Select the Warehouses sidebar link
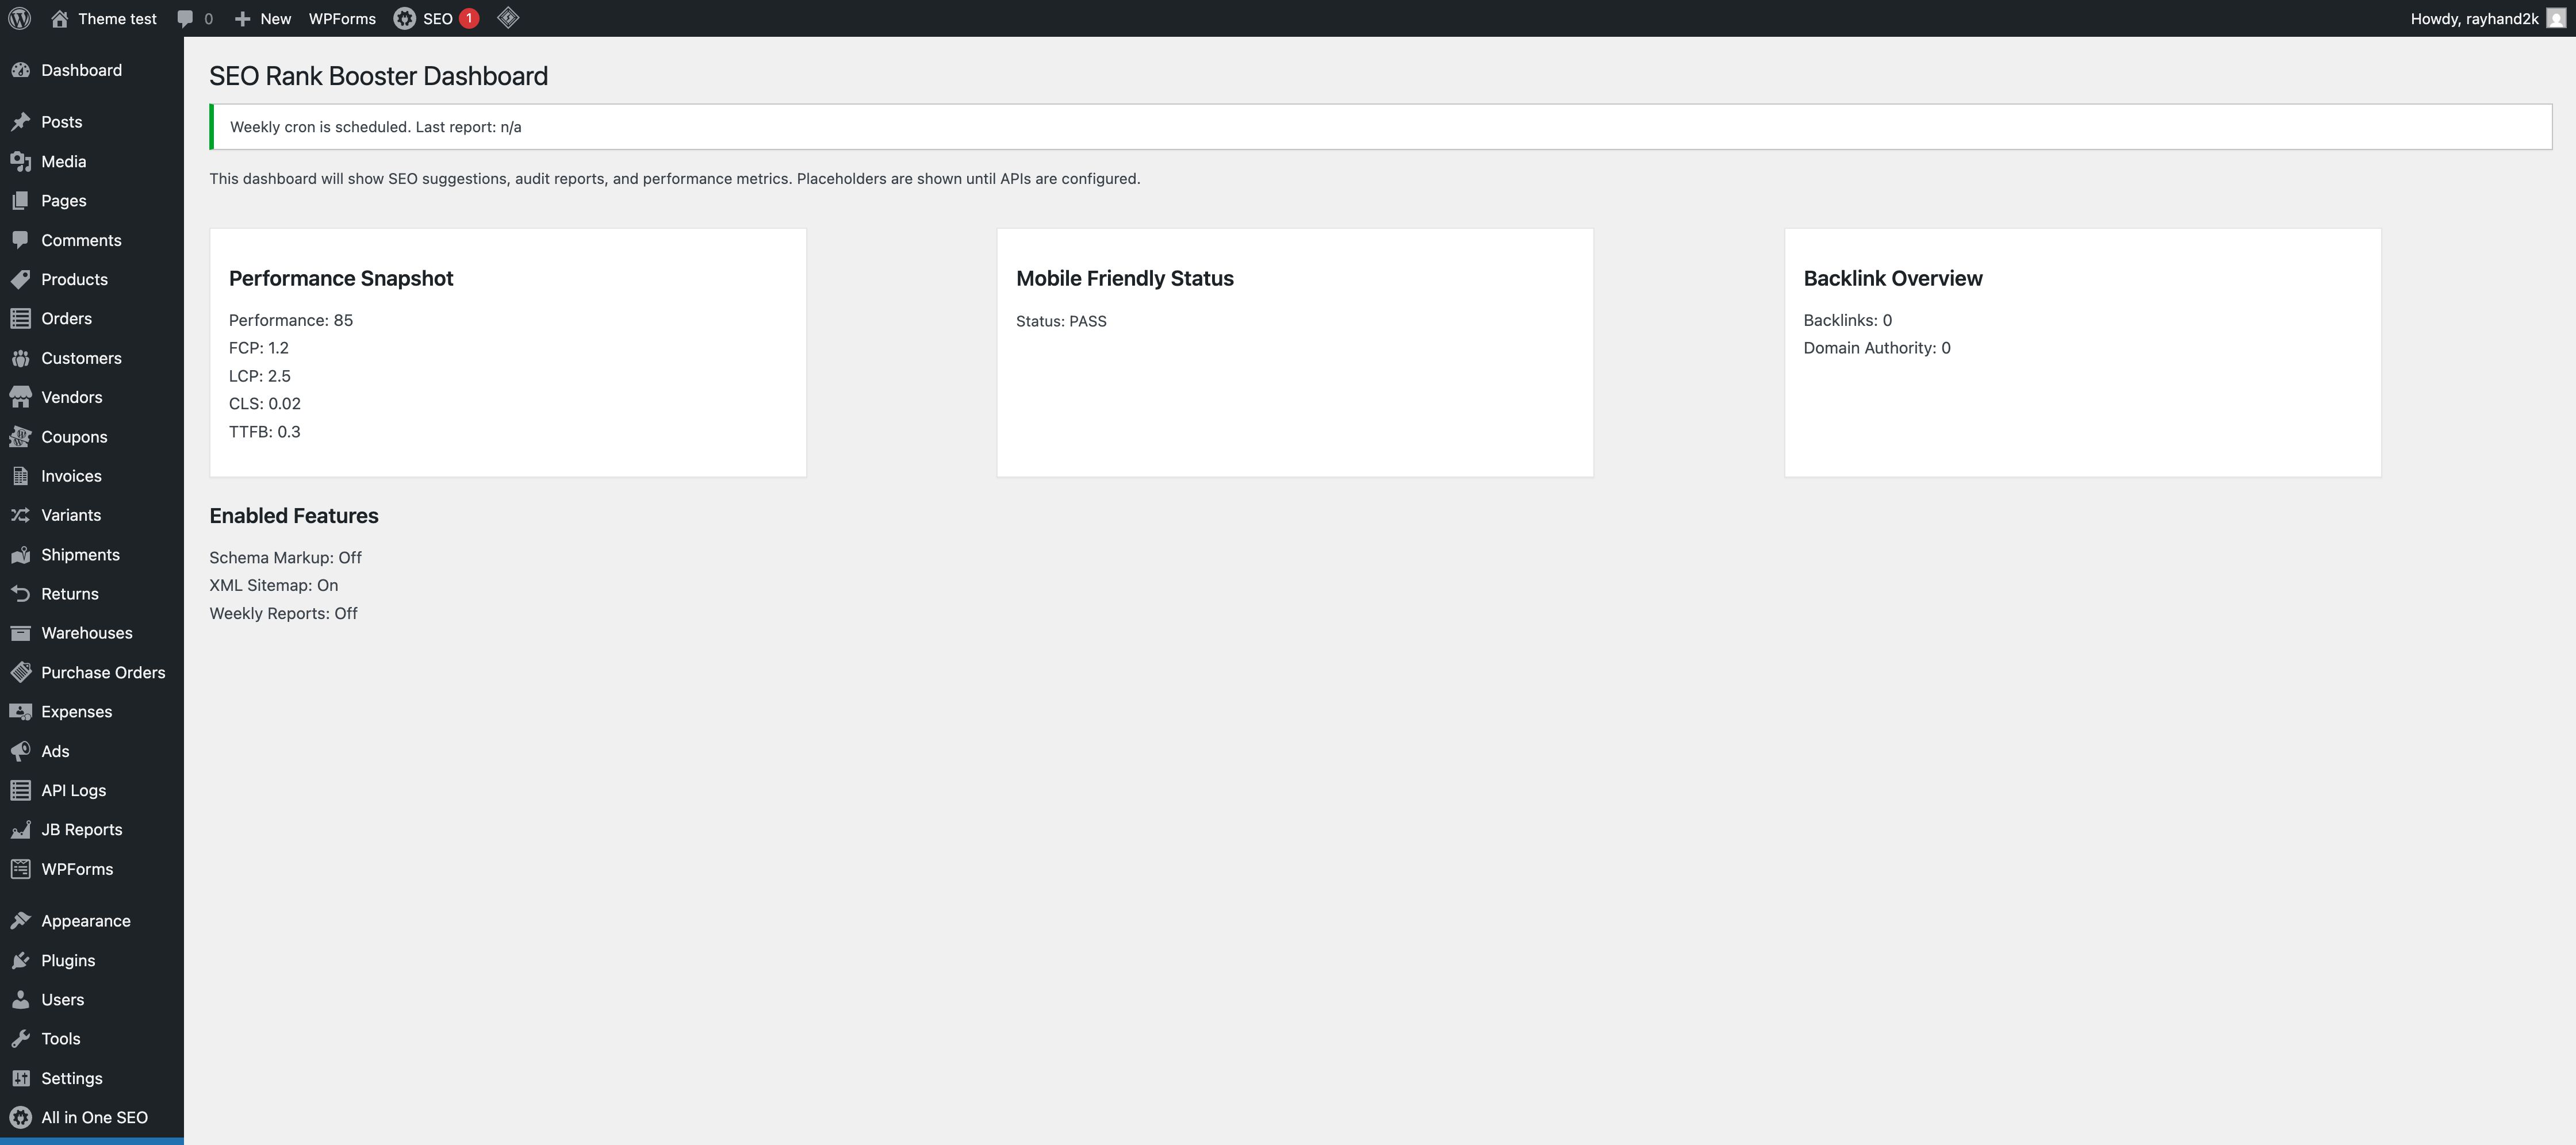 tap(86, 633)
